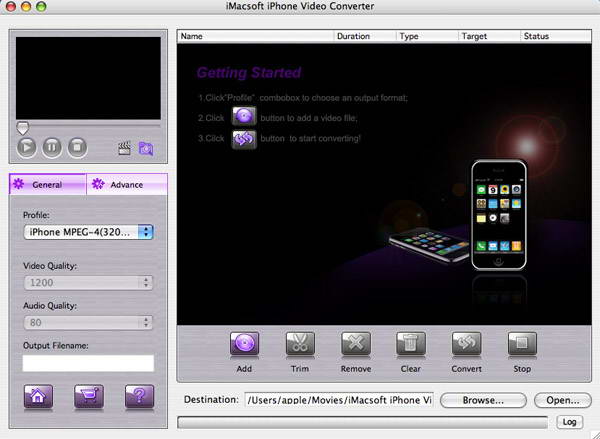Click the clapperboard icon under preview
Image resolution: width=600 pixels, height=439 pixels.
point(124,149)
